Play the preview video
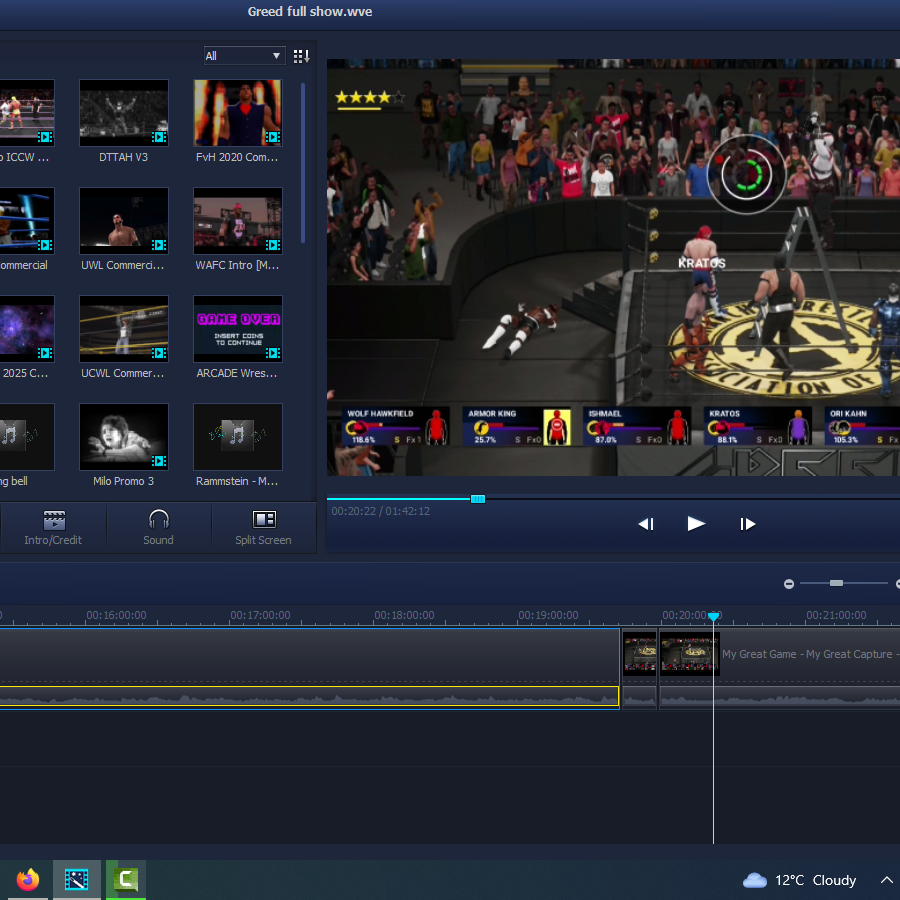 [x=696, y=523]
